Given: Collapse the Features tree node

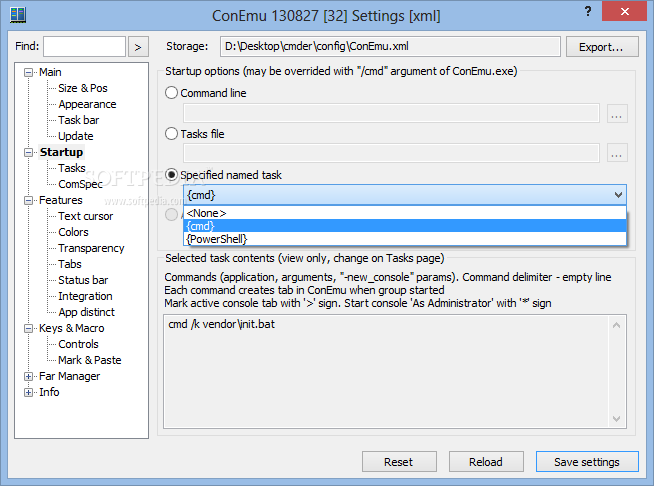Looking at the screenshot, I should click(28, 201).
